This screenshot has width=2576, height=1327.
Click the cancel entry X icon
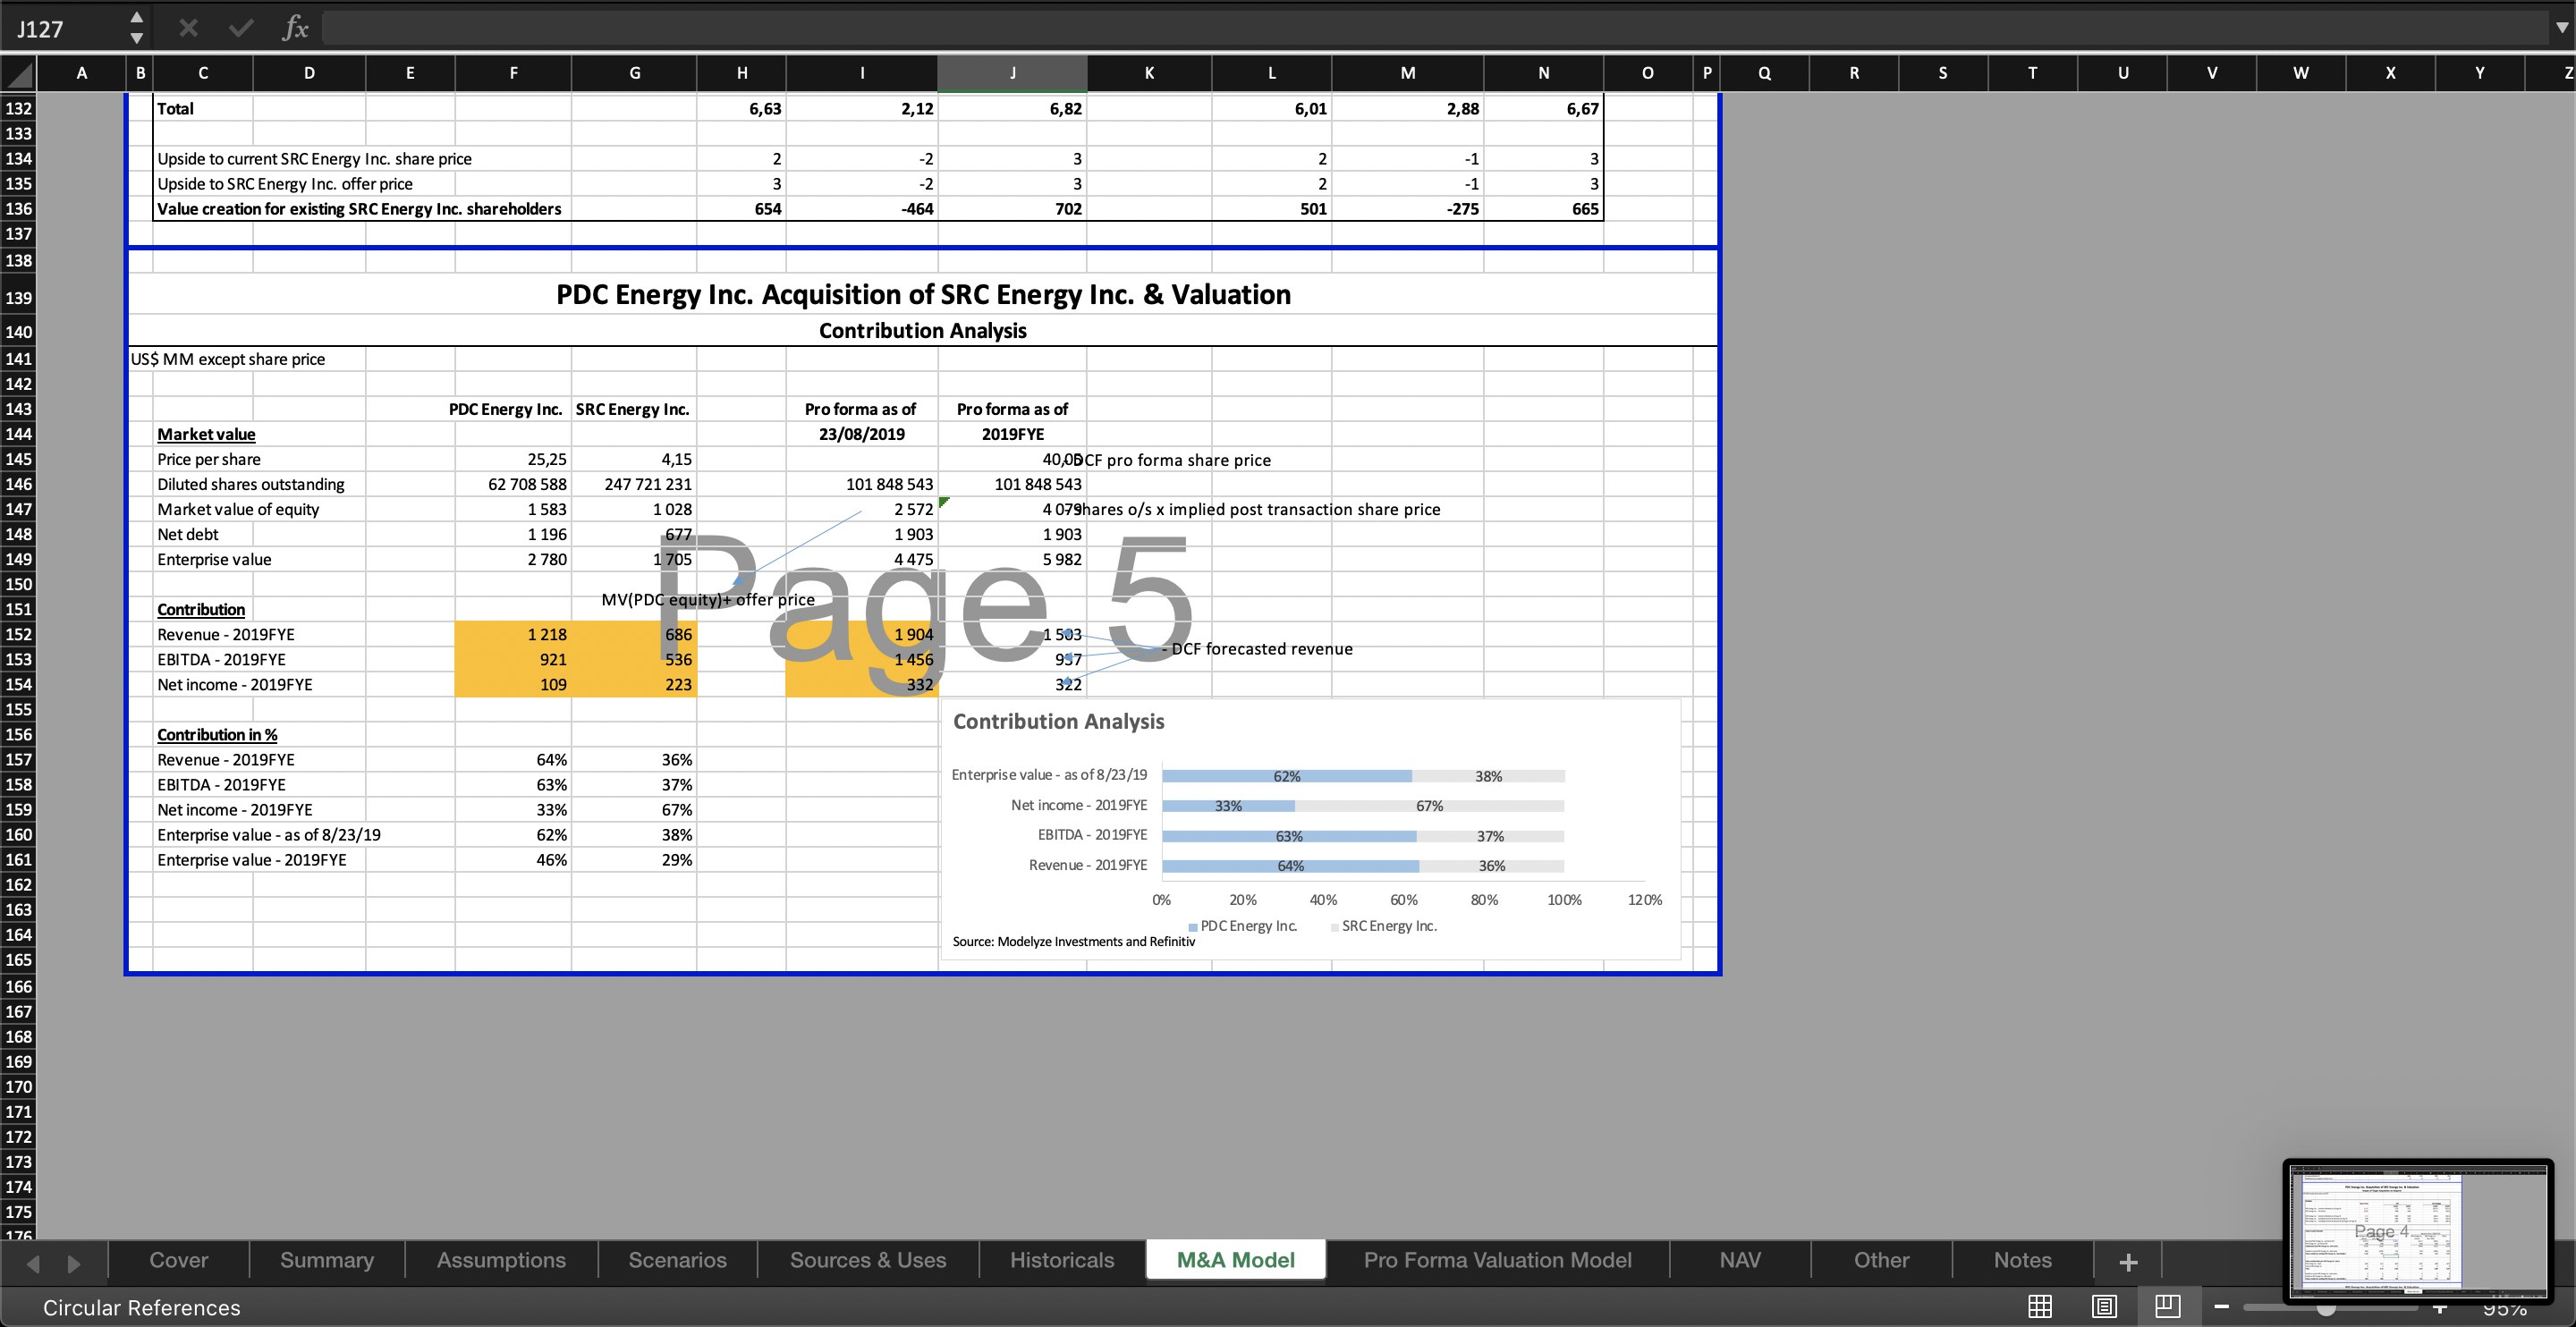point(188,28)
